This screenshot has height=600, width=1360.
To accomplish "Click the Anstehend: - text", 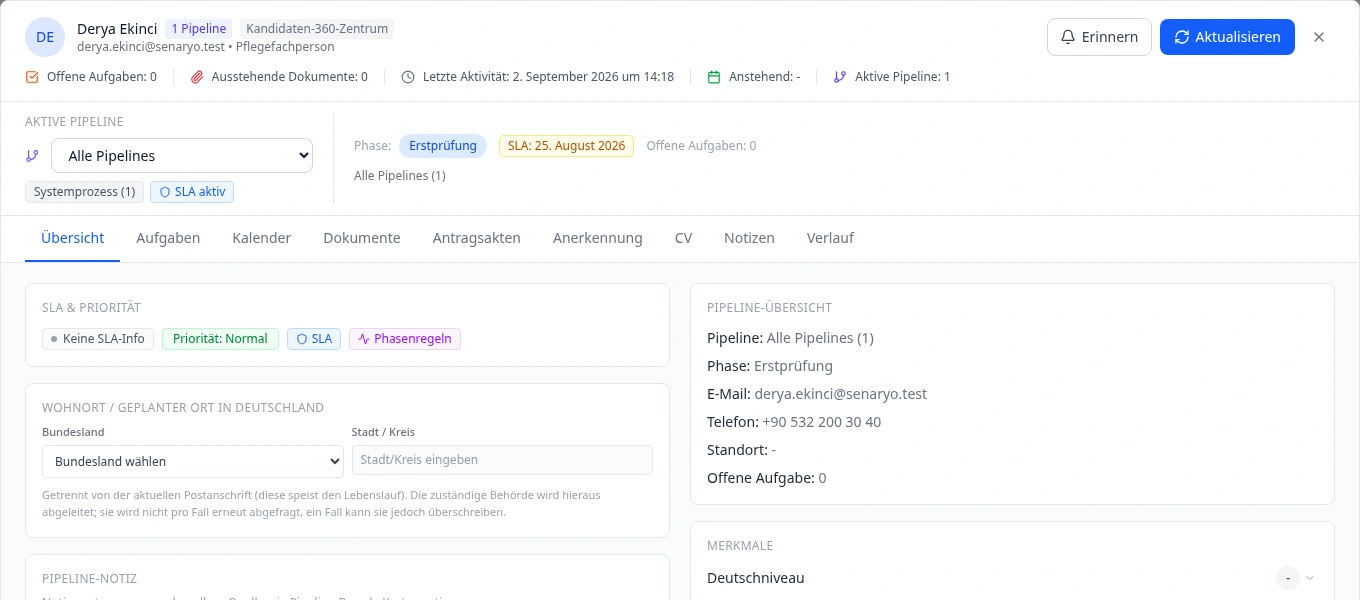I will pyautogui.click(x=765, y=77).
